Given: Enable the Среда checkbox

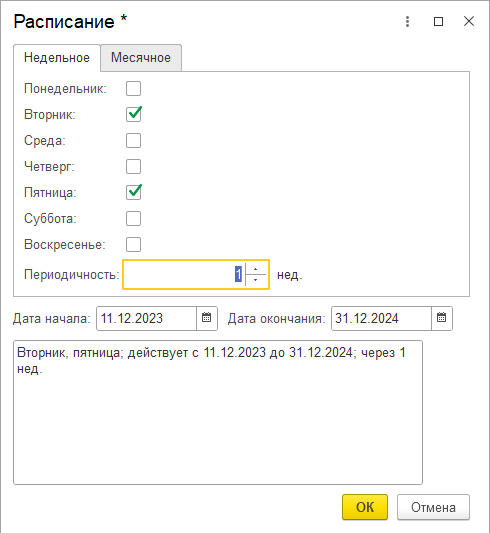Looking at the screenshot, I should tap(133, 140).
